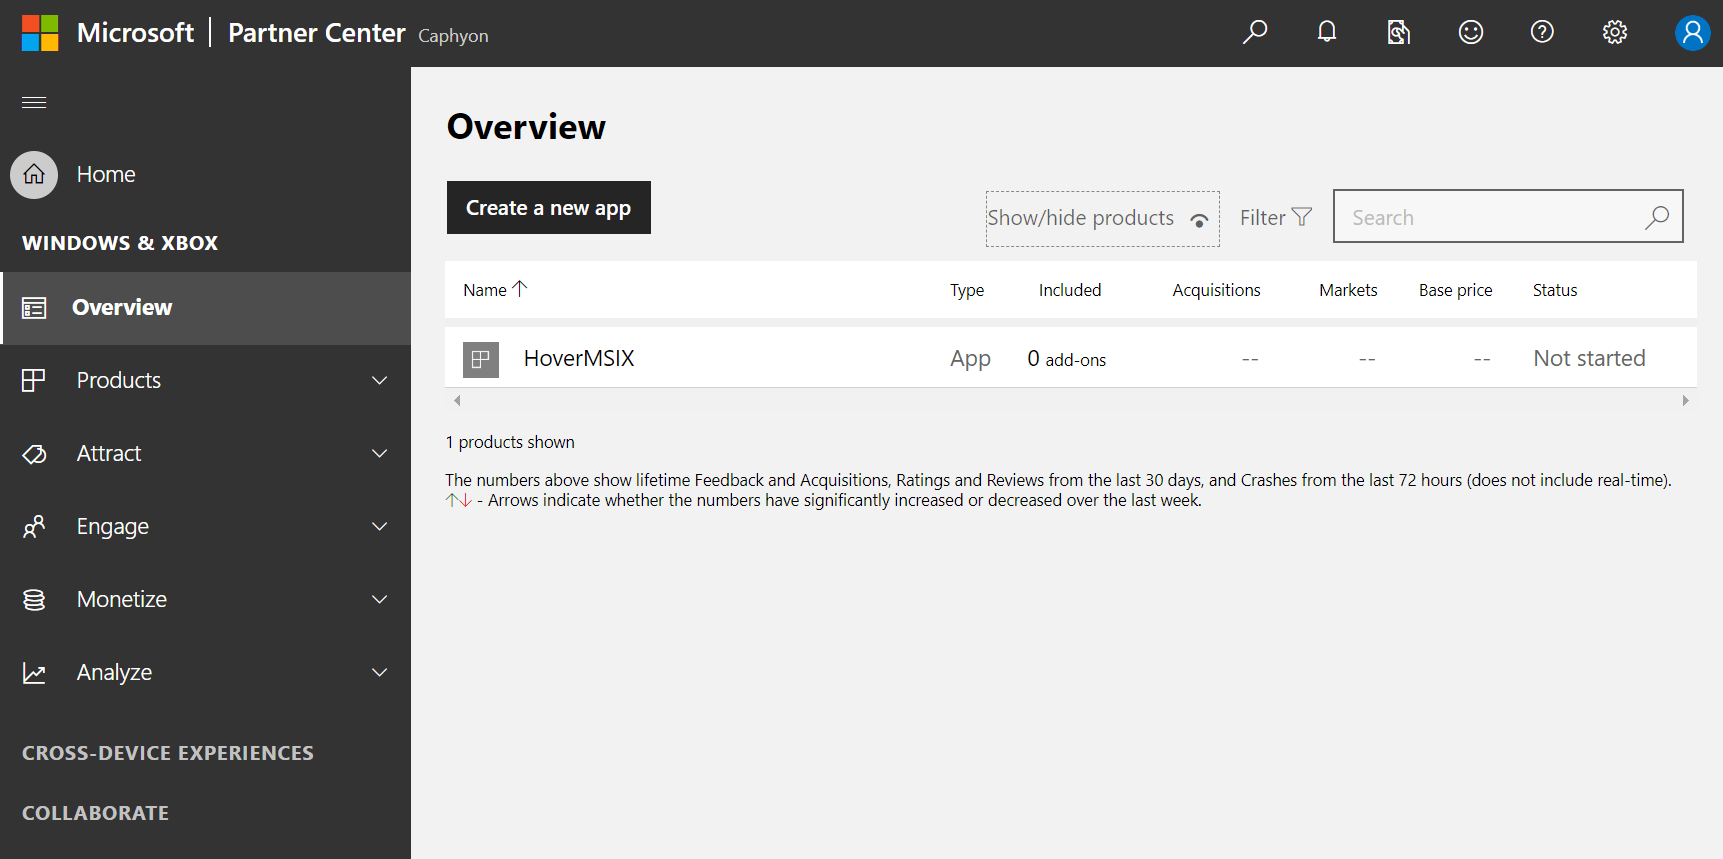Expand the Attract menu chevron

coord(380,453)
